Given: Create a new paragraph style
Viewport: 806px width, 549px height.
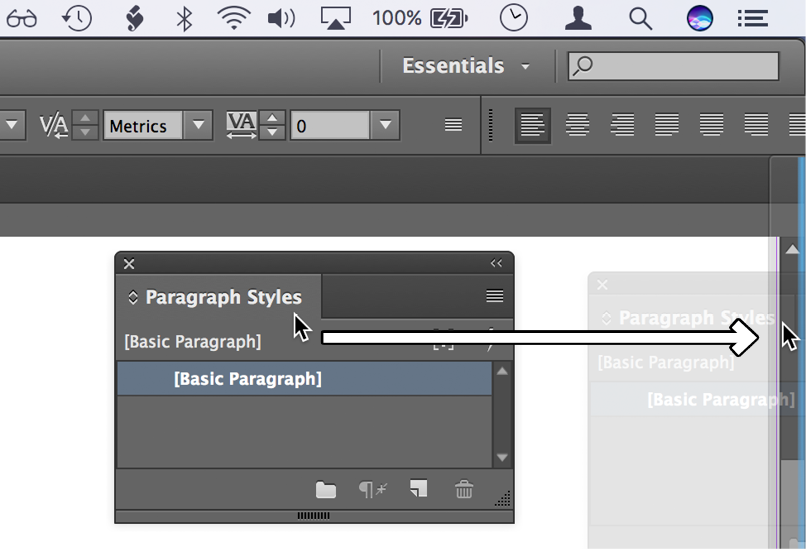Looking at the screenshot, I should [x=418, y=489].
